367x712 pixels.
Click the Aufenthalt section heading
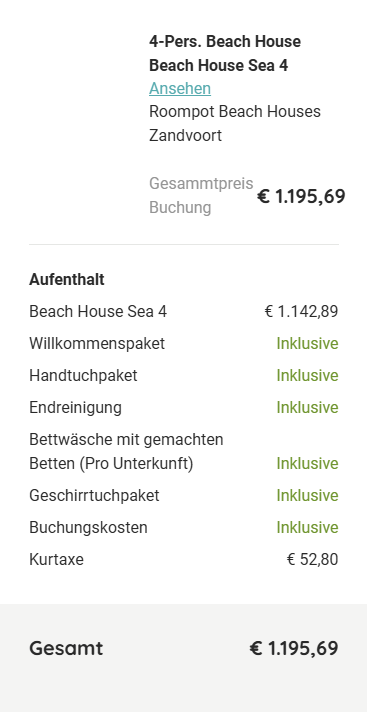[67, 280]
